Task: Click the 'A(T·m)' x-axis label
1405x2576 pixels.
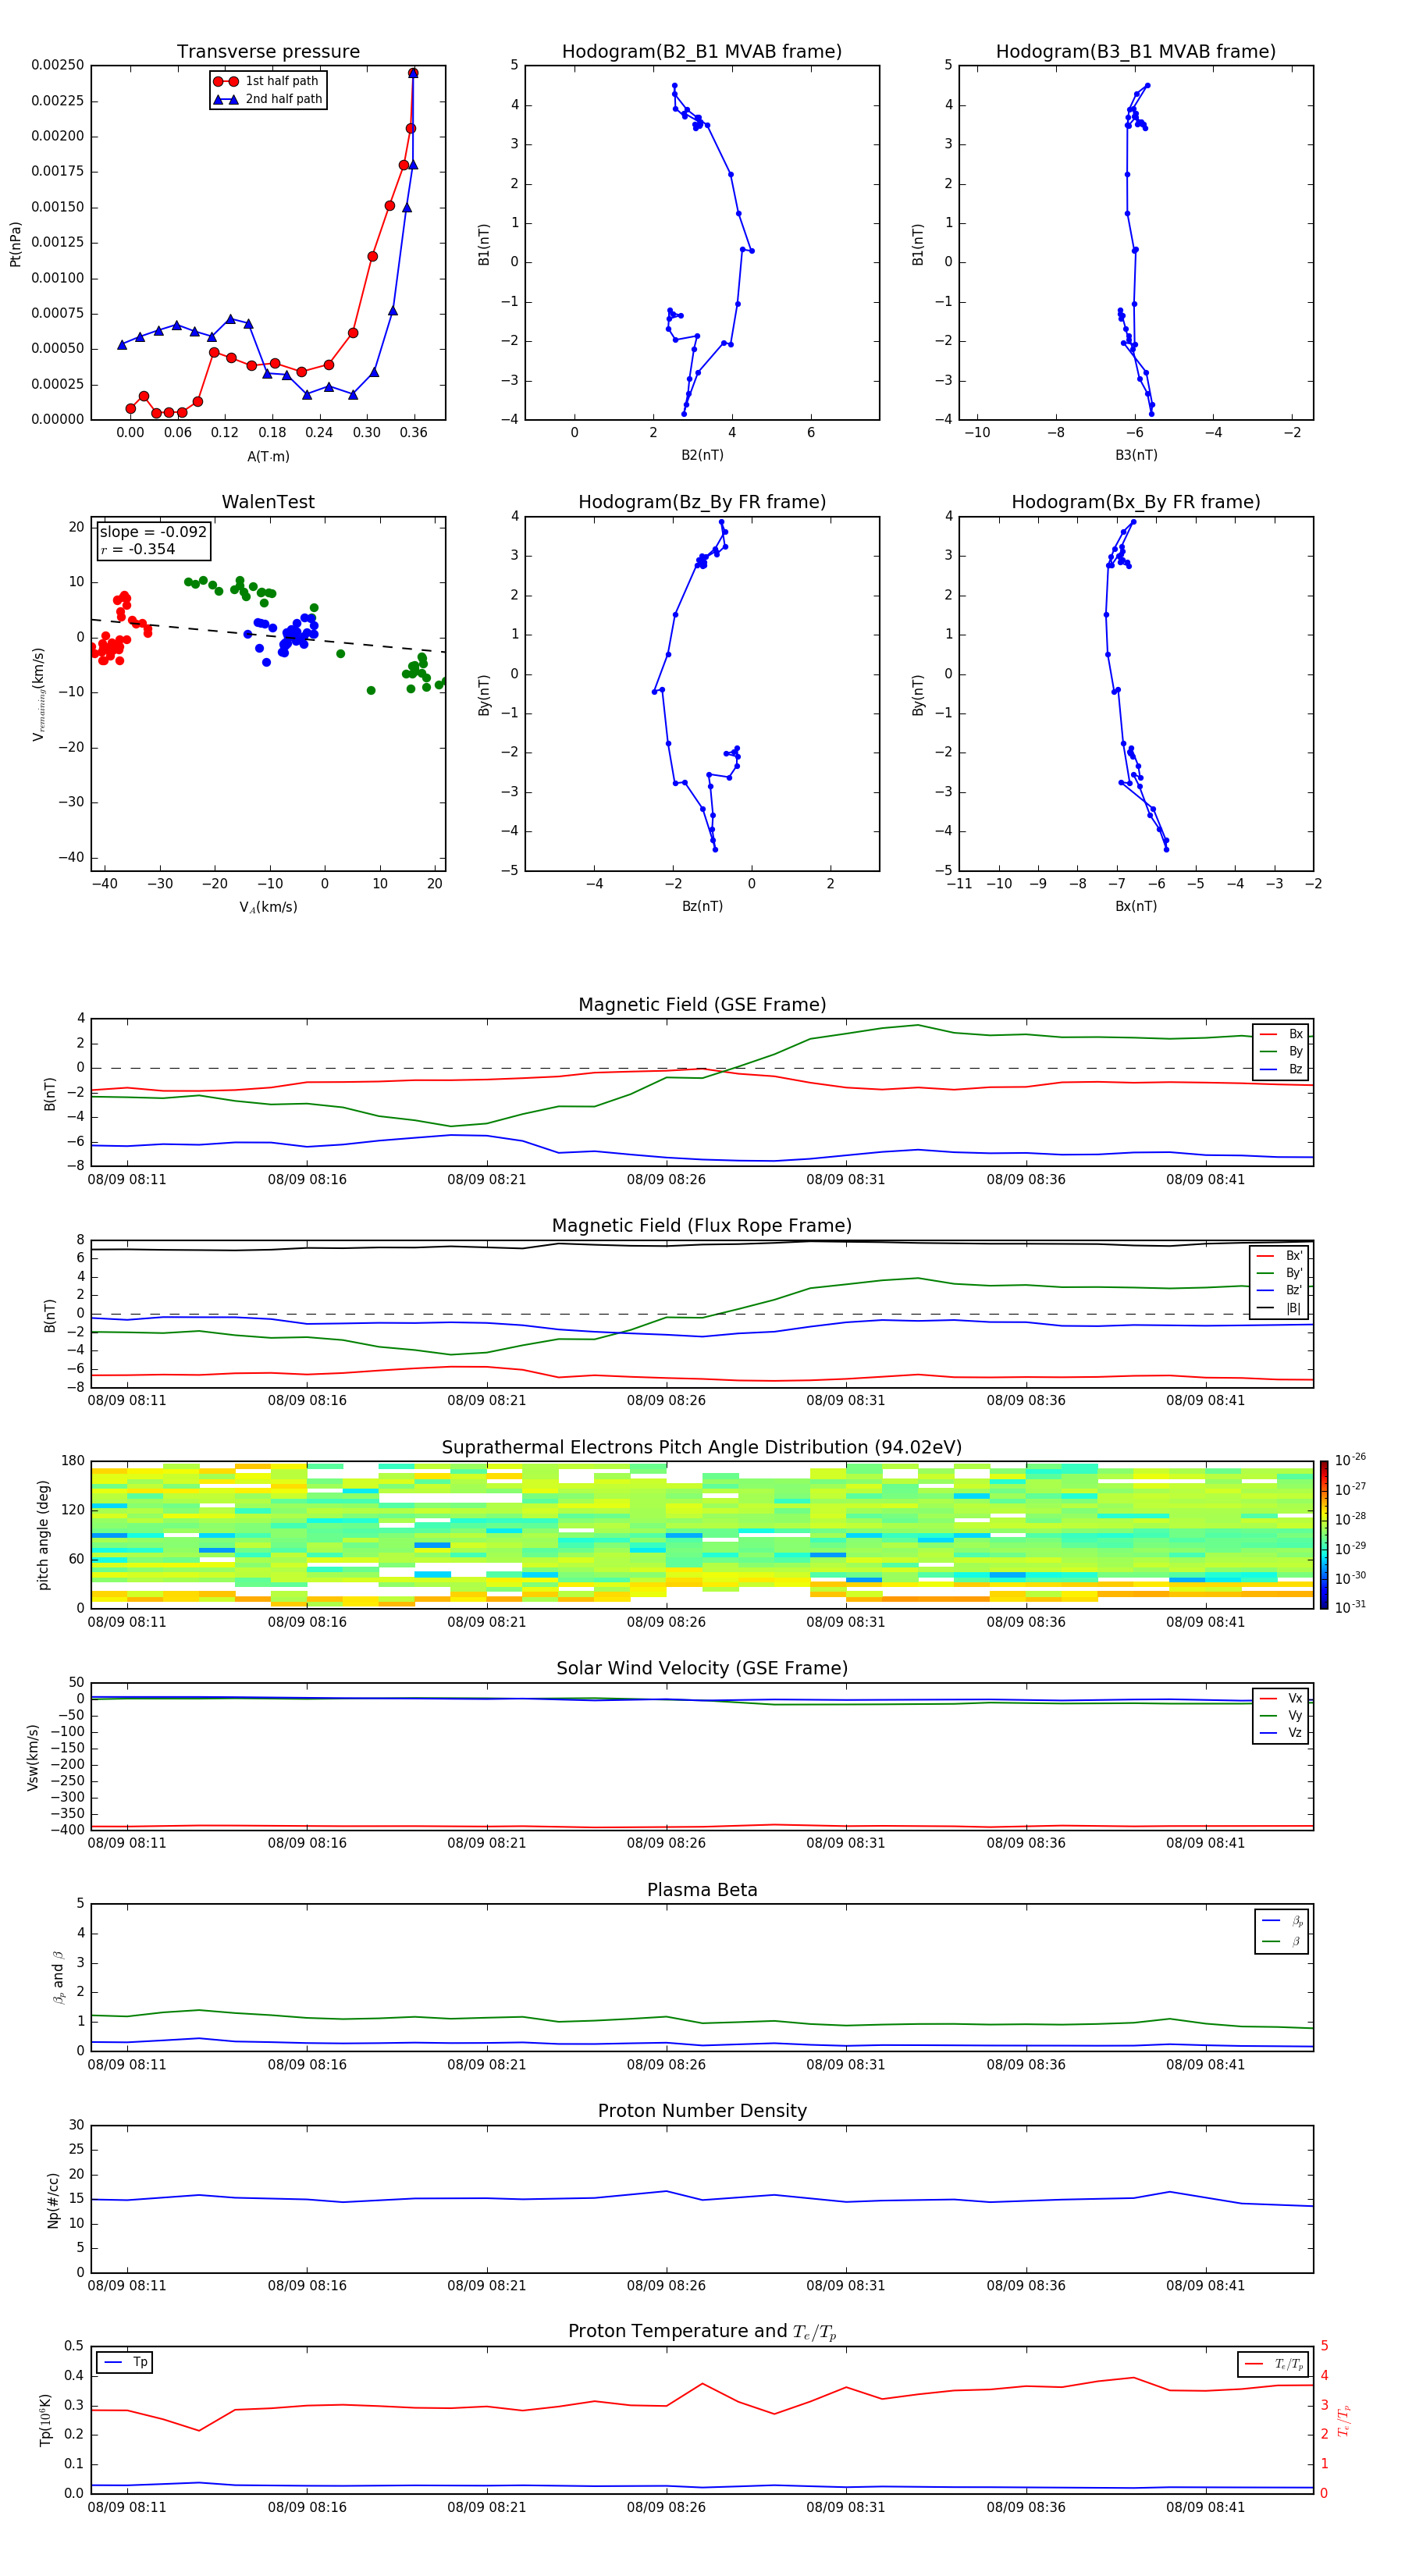Action: pyautogui.click(x=268, y=456)
